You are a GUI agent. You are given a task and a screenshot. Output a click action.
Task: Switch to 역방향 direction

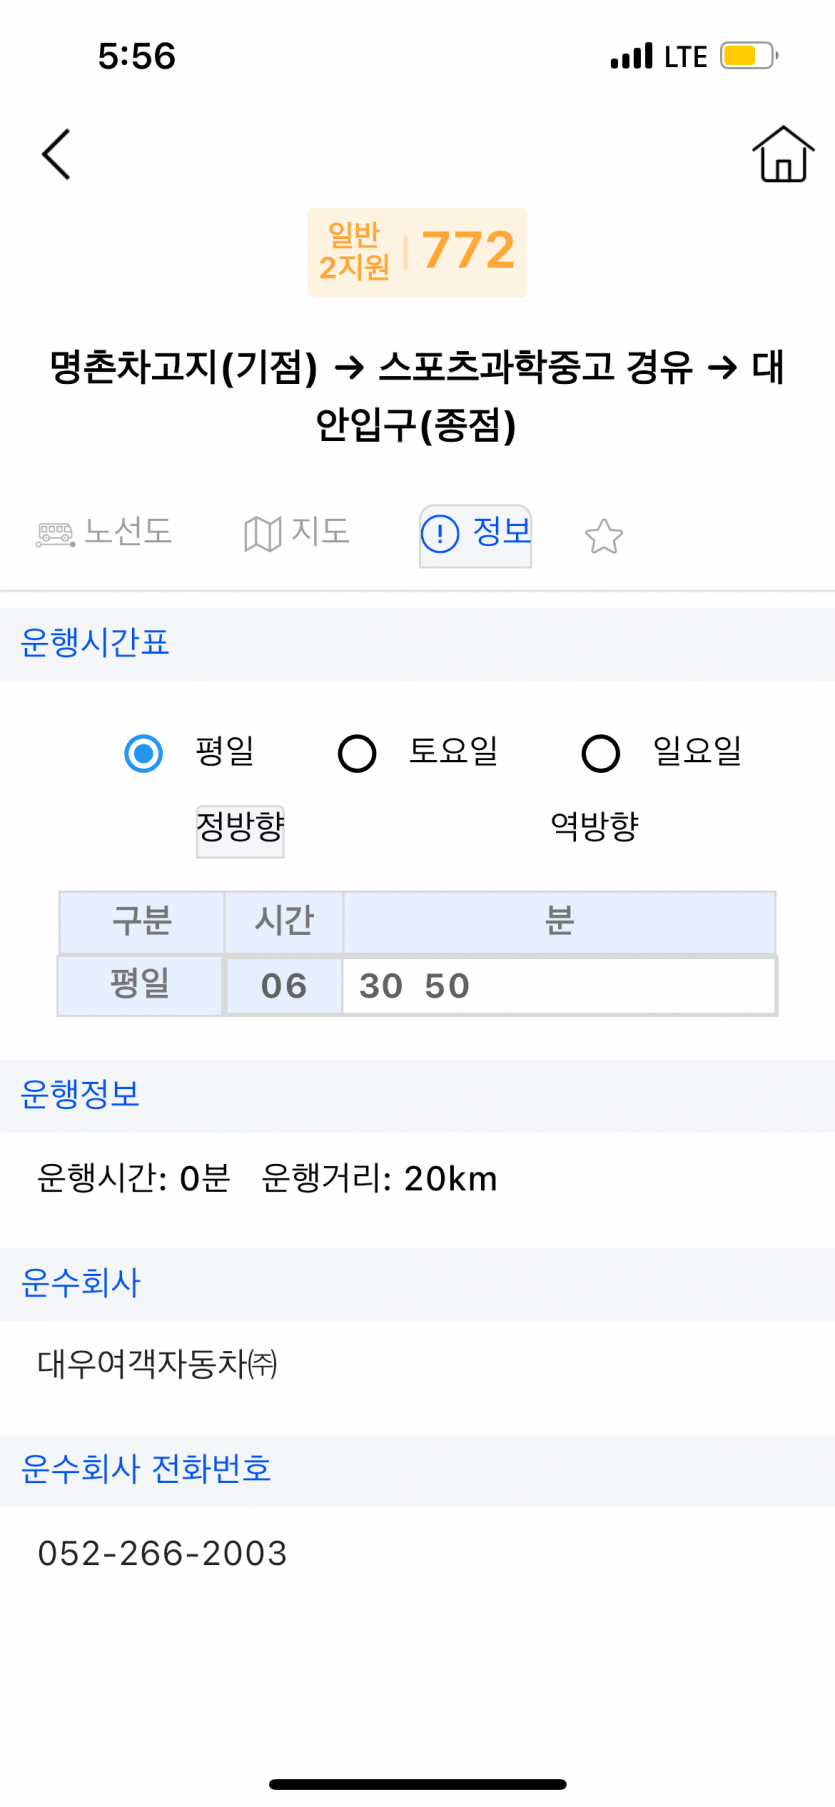pyautogui.click(x=595, y=827)
